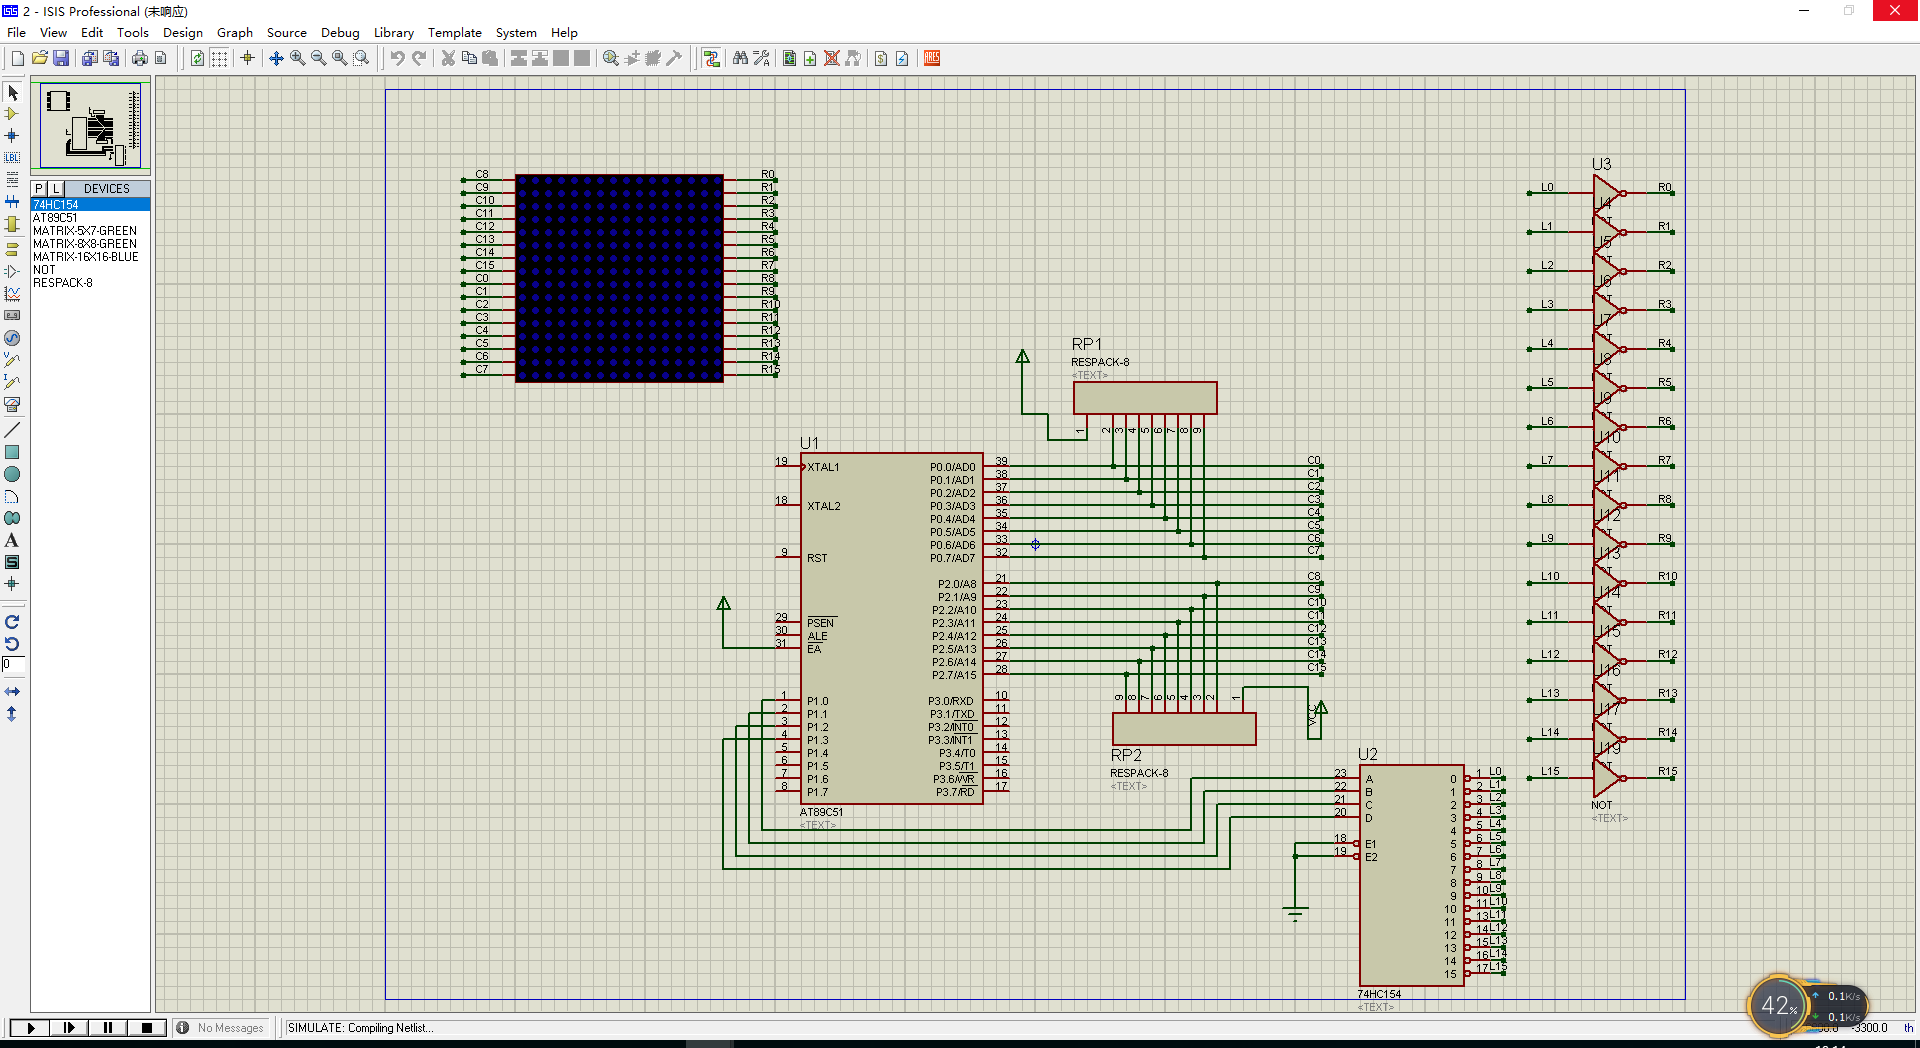Select the Graph mode icon
The image size is (1920, 1048).
click(12, 294)
